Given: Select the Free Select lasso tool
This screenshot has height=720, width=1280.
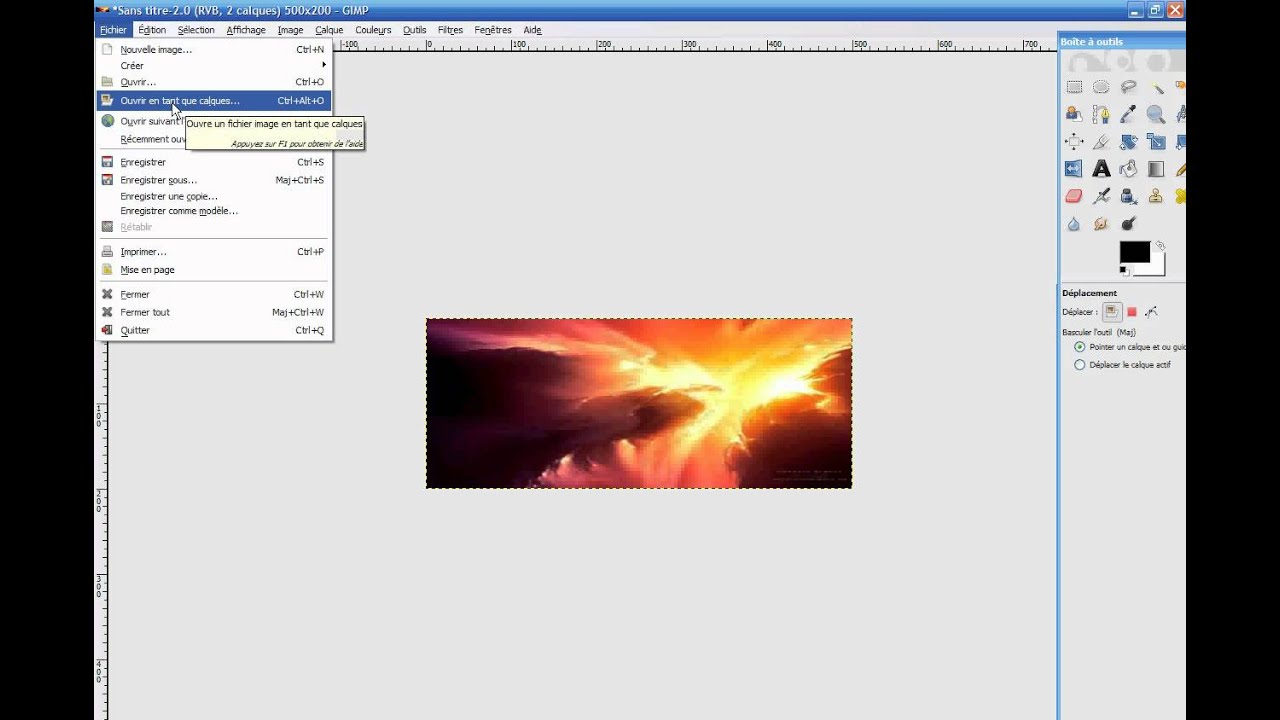Looking at the screenshot, I should point(1129,87).
